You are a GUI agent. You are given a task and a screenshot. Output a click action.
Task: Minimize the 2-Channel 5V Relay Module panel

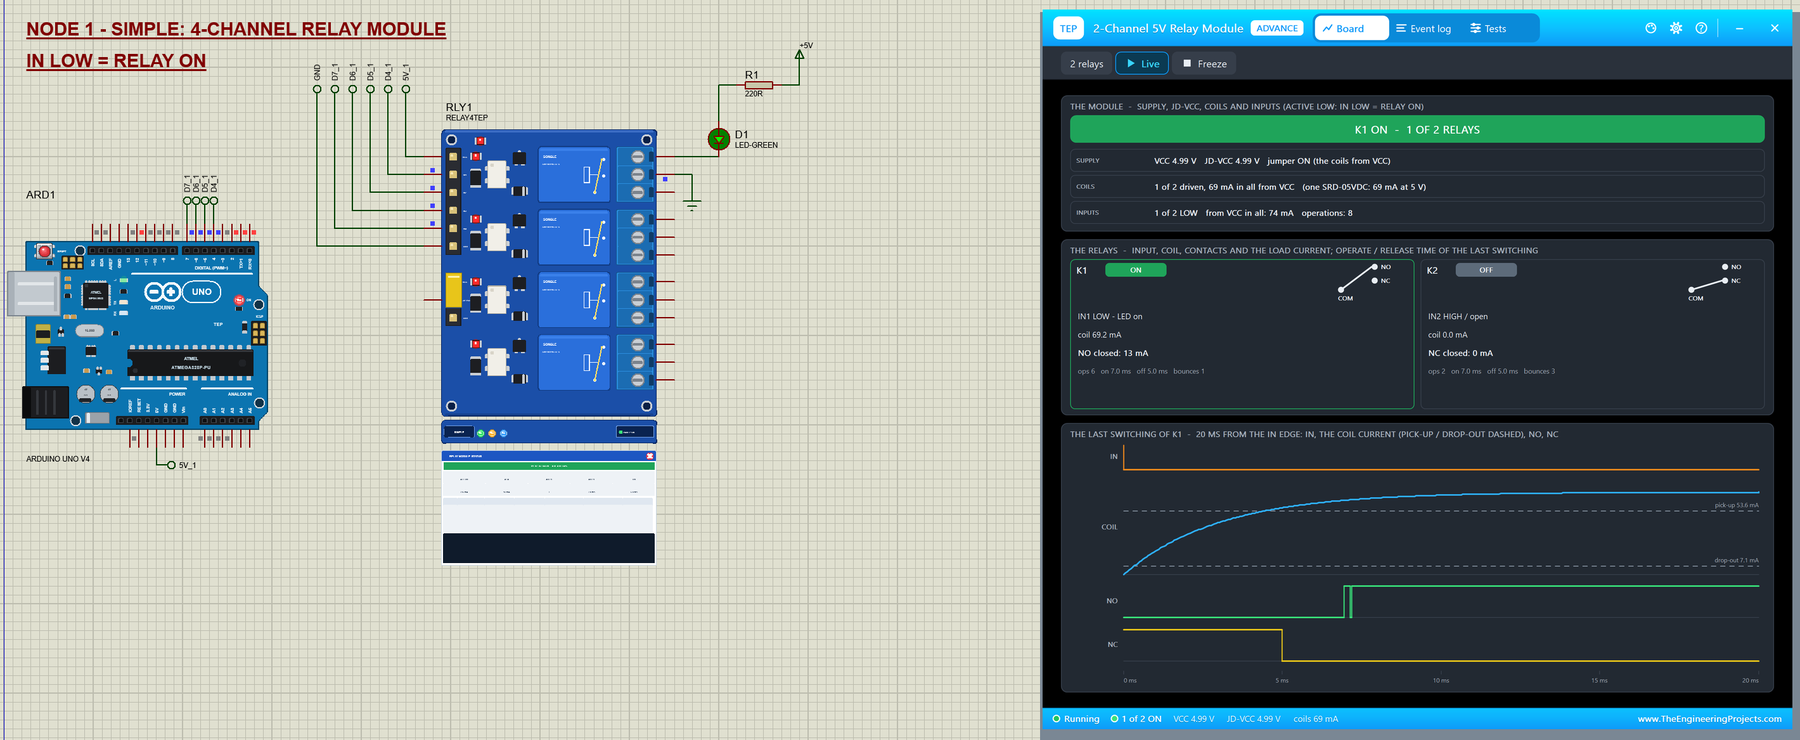(1739, 28)
